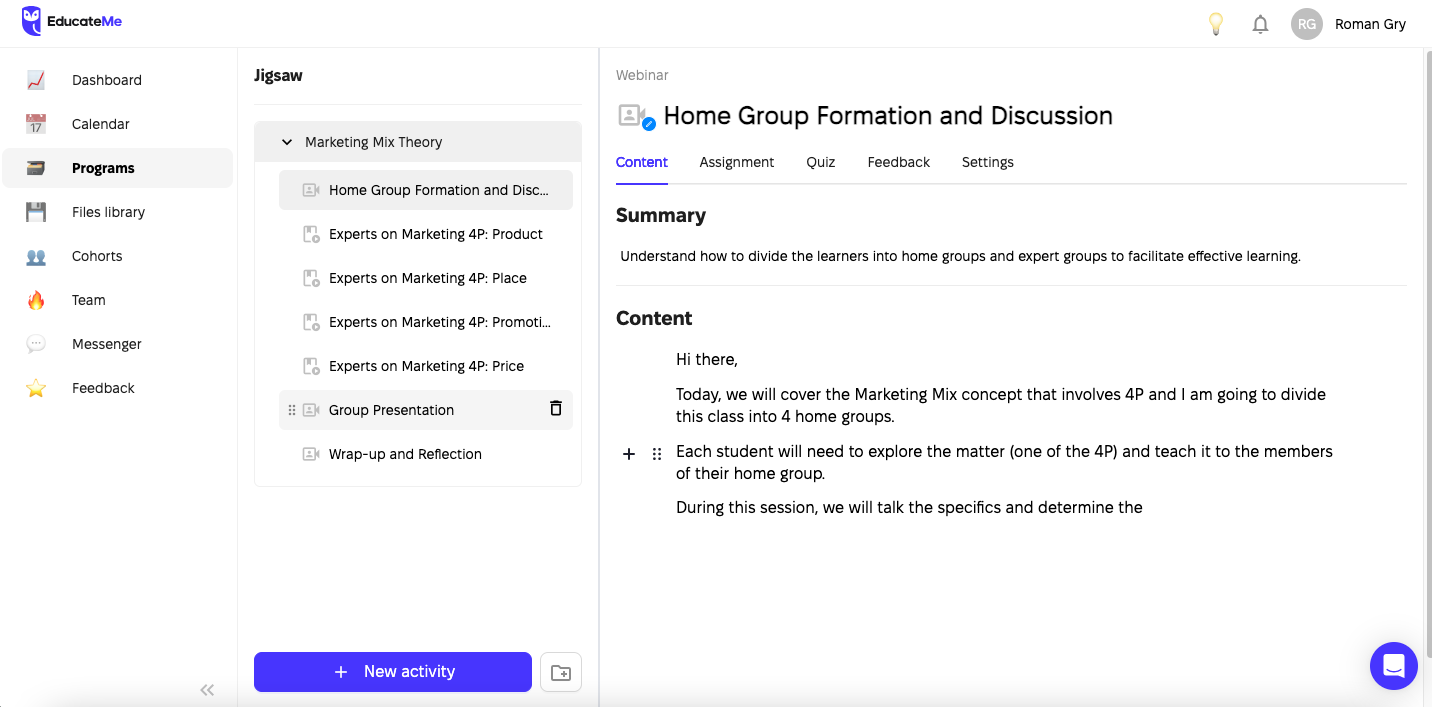Click the webinar icon next to Wrap-up and Reflection
Viewport: 1432px width, 707px height.
tap(309, 453)
